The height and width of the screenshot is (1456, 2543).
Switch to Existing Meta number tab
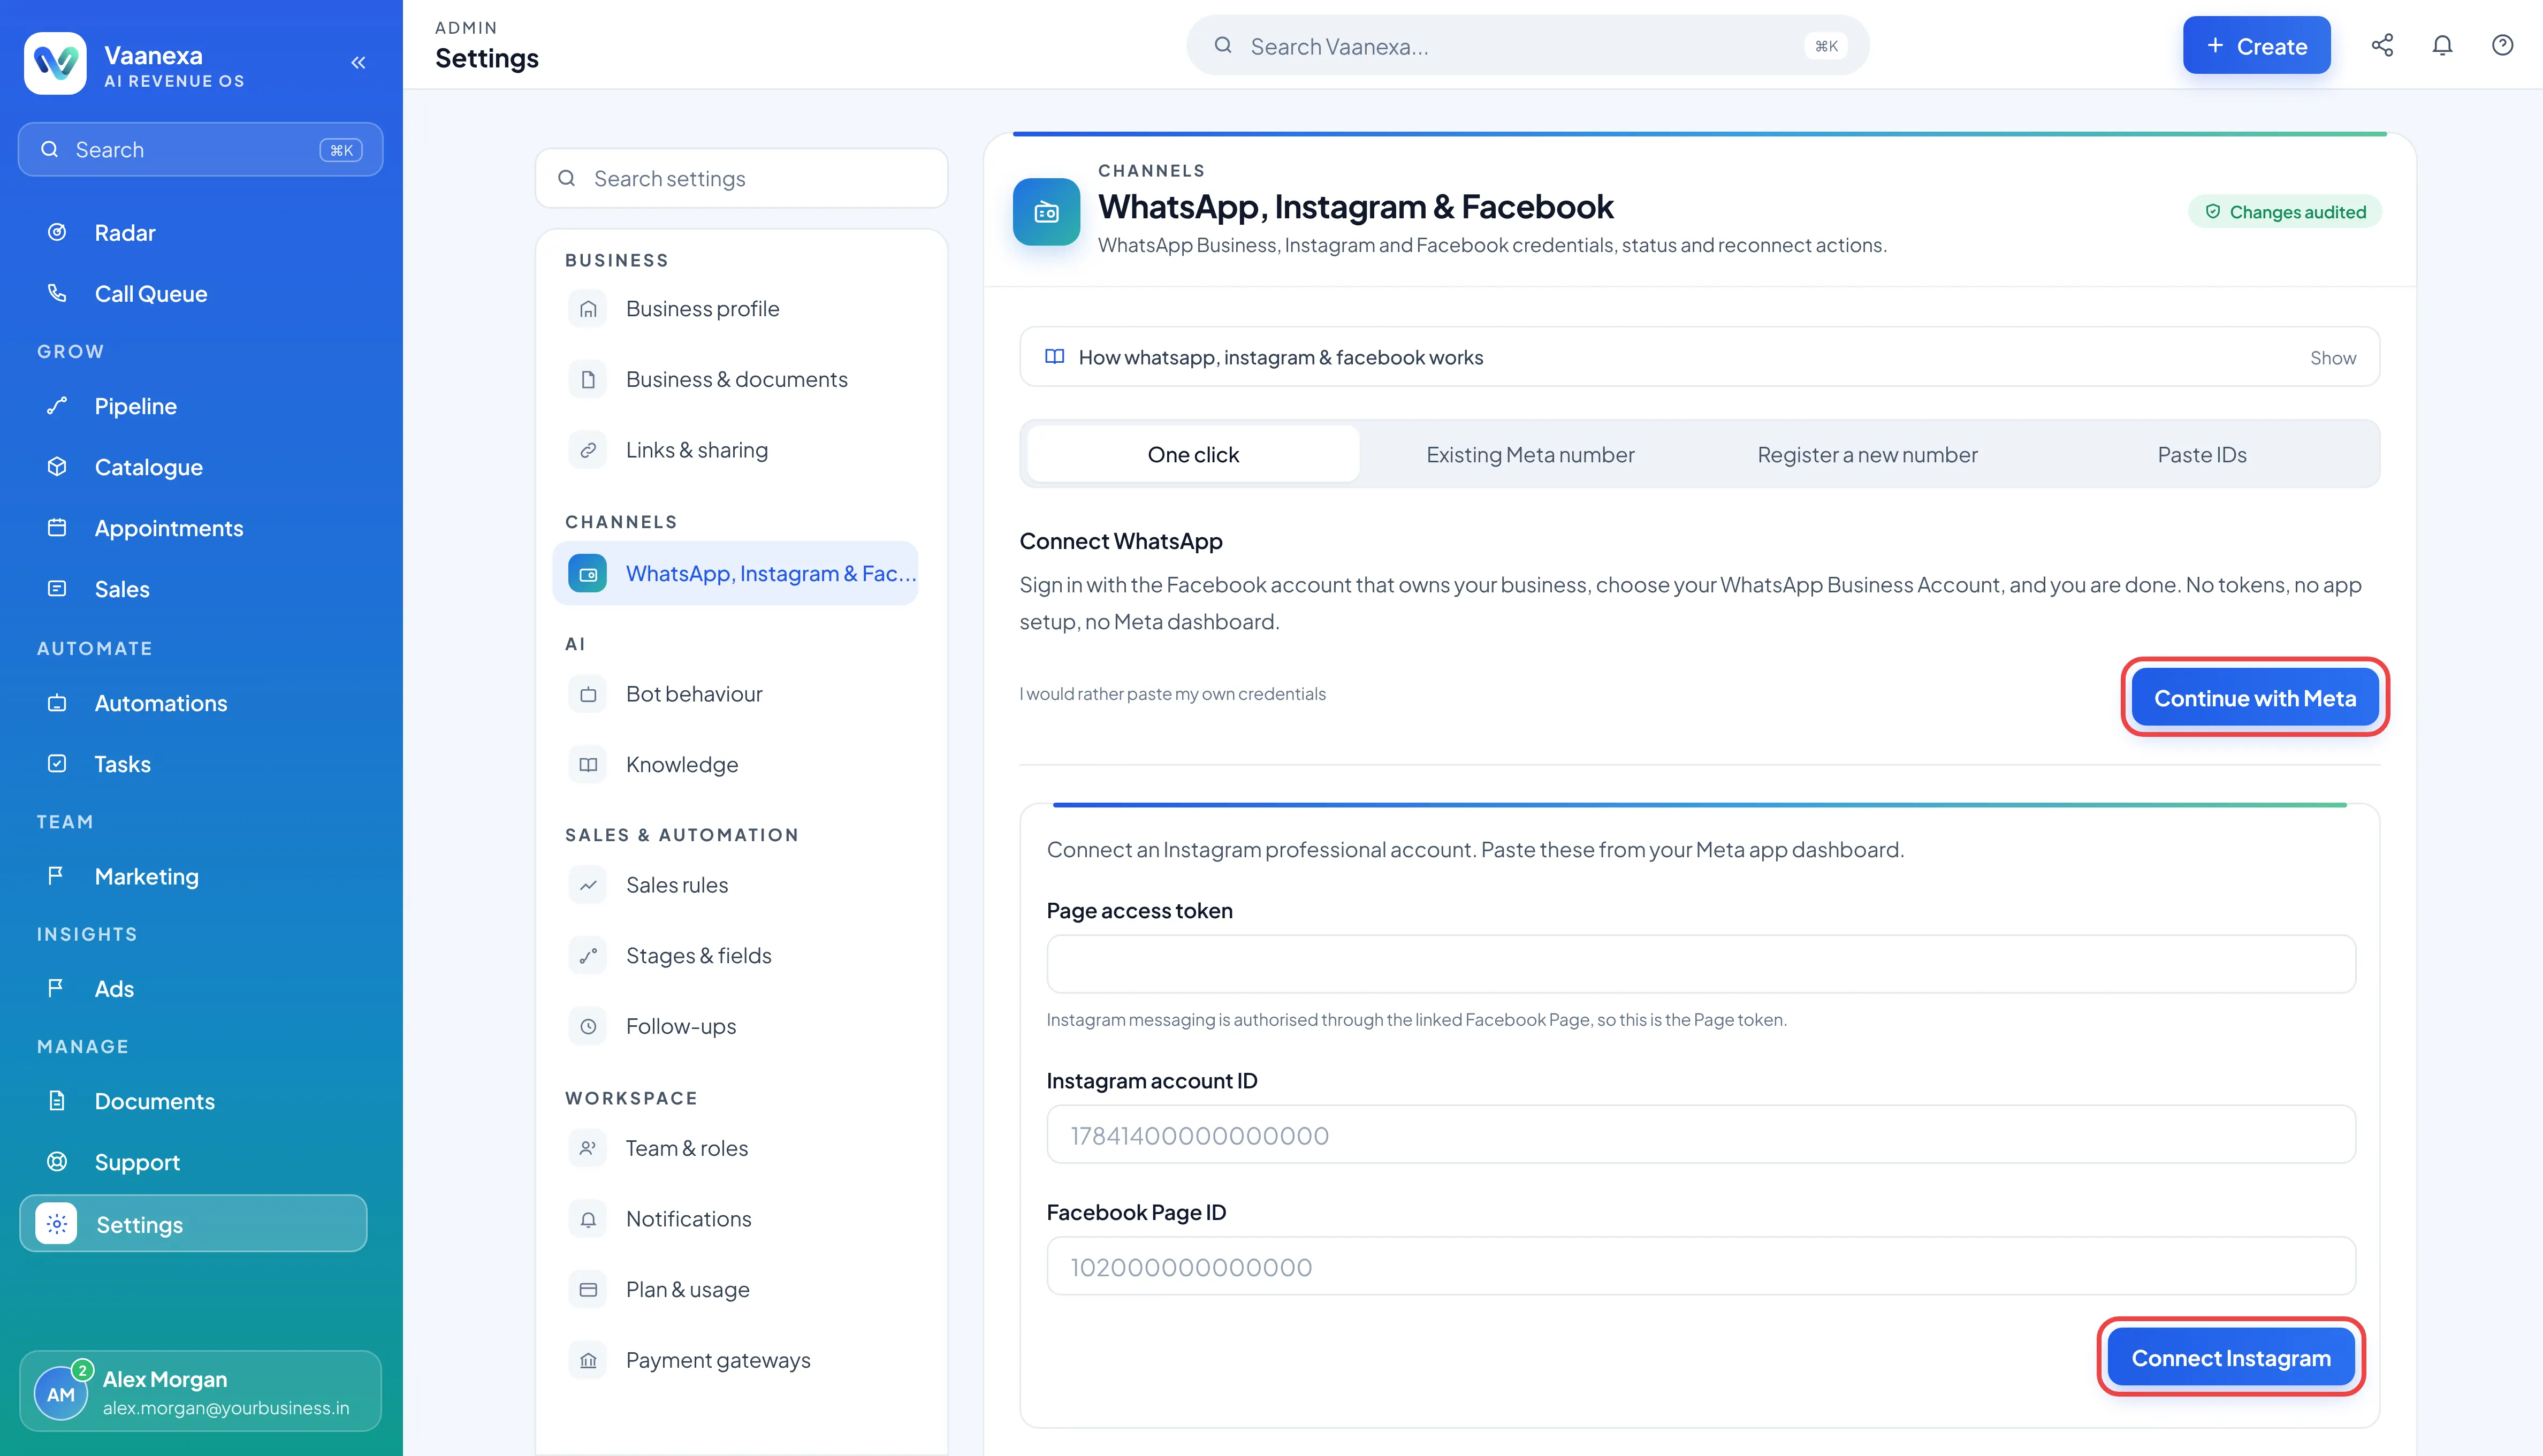[1530, 455]
